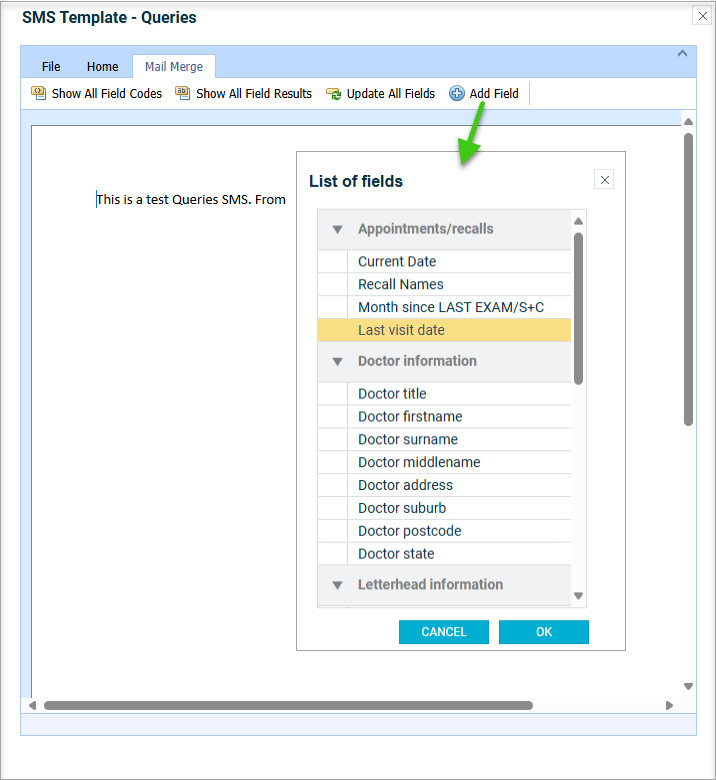Click editor vertical scrollbar thumb
Viewport: 716px width, 780px height.
688,280
